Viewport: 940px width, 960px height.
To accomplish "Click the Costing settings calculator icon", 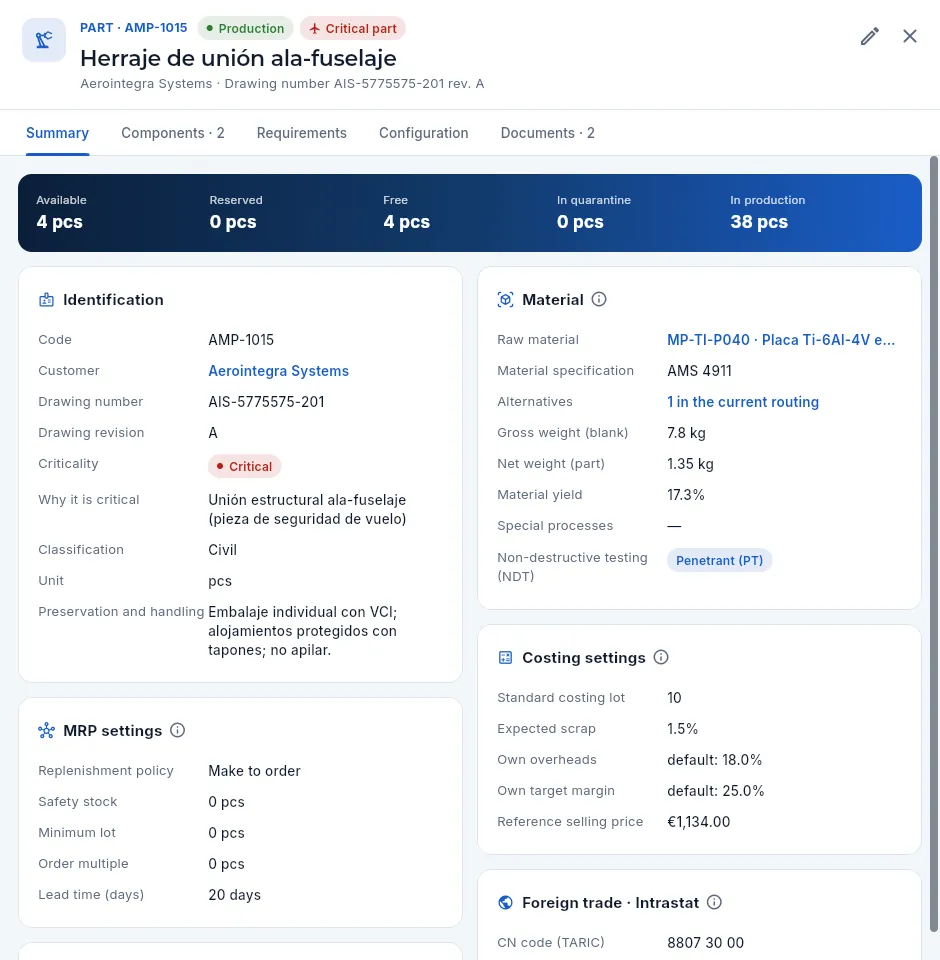I will 505,658.
